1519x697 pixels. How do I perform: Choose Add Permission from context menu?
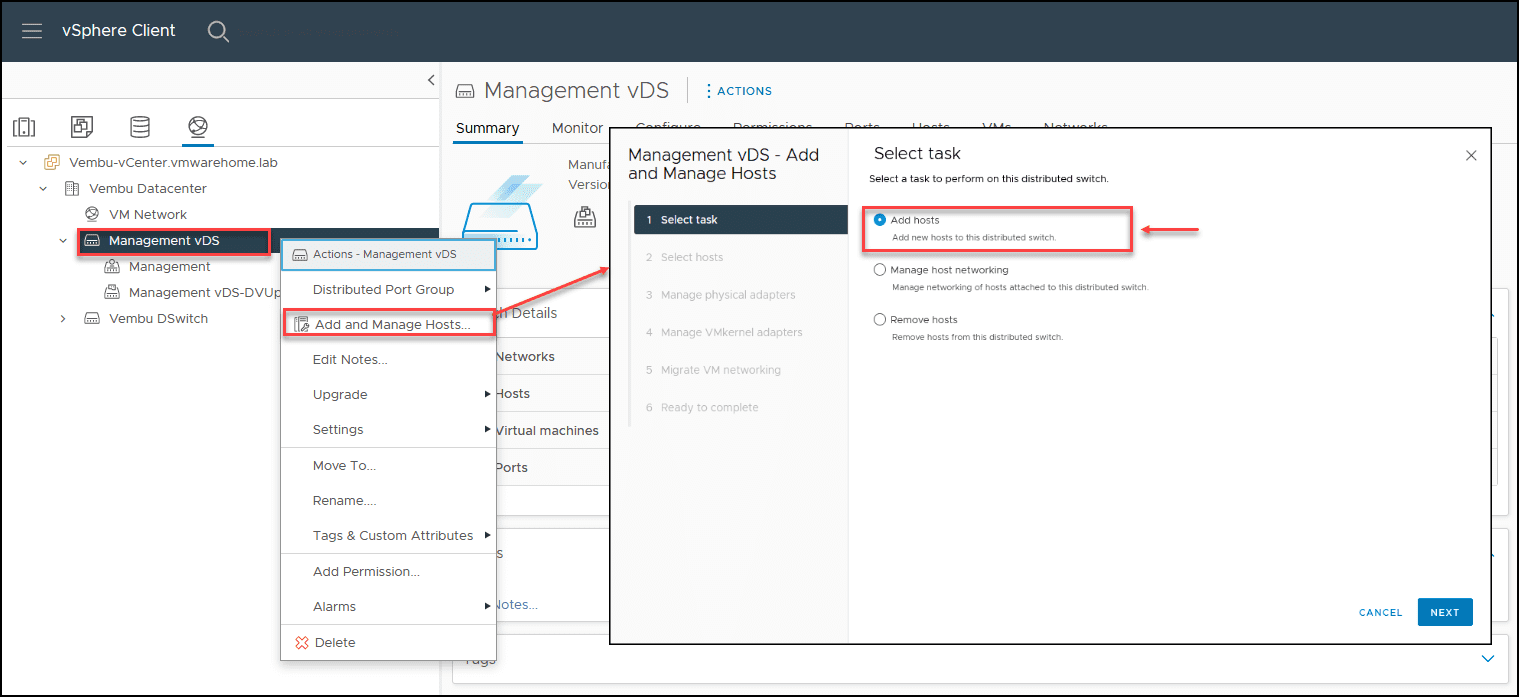389,572
